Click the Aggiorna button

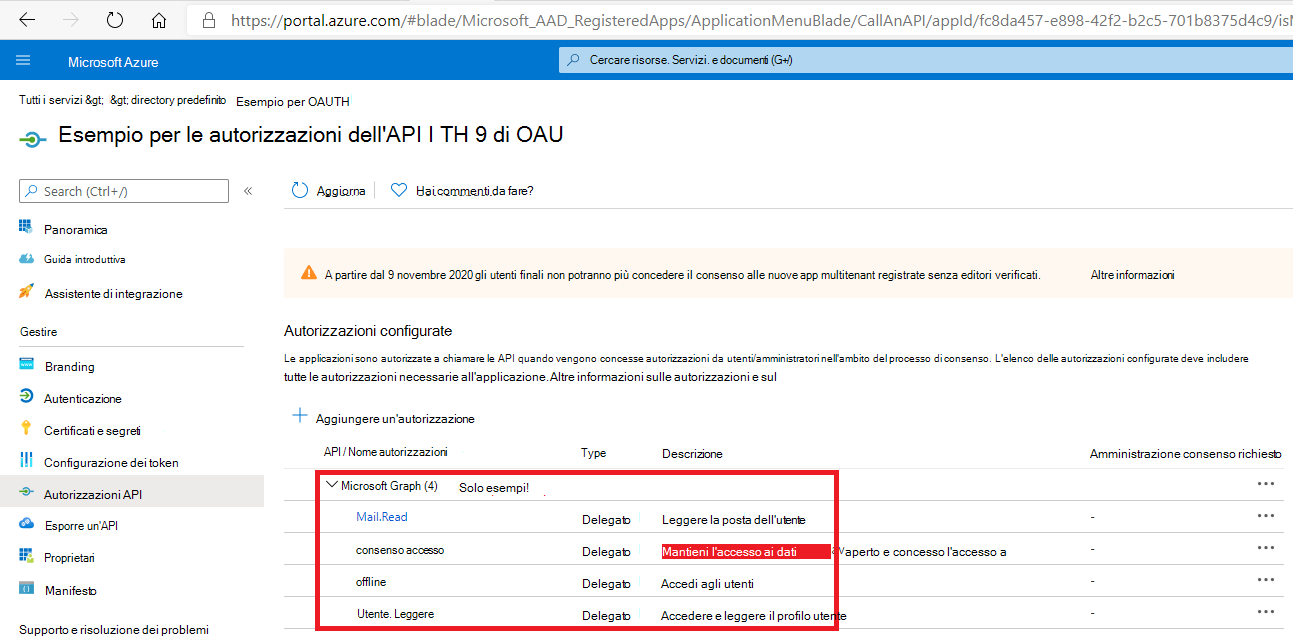click(328, 190)
